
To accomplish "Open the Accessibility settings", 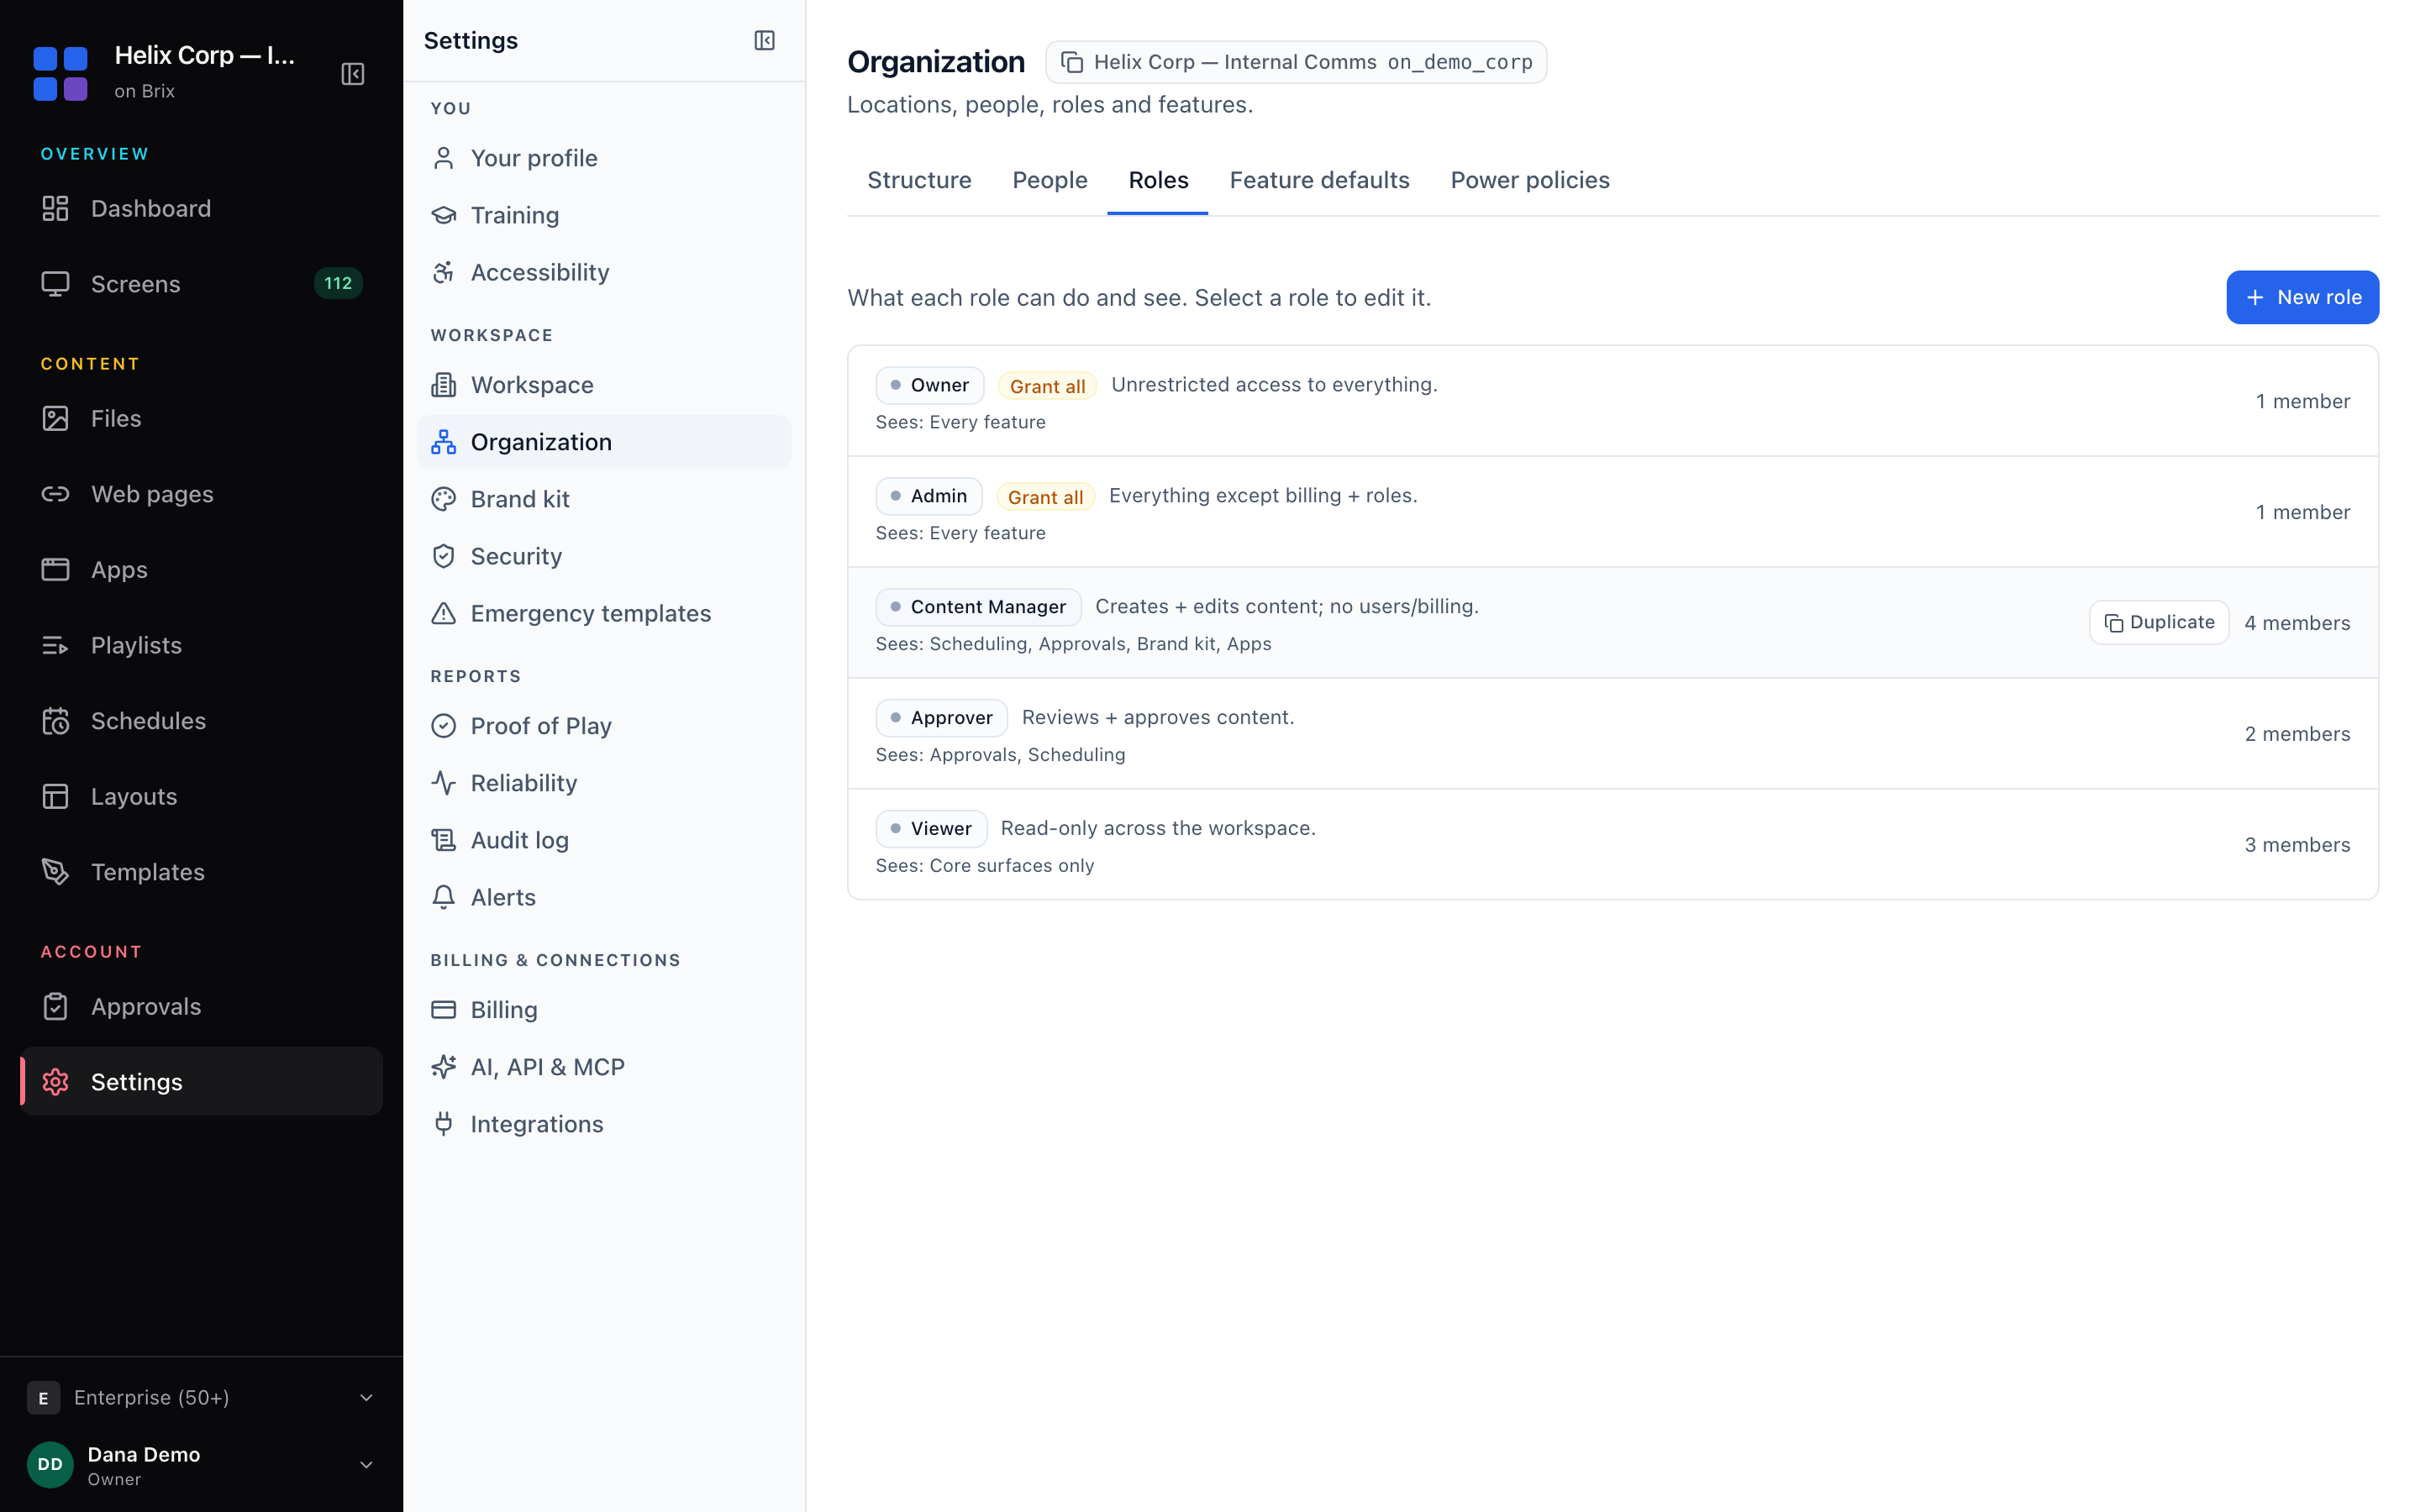I will tap(604, 272).
